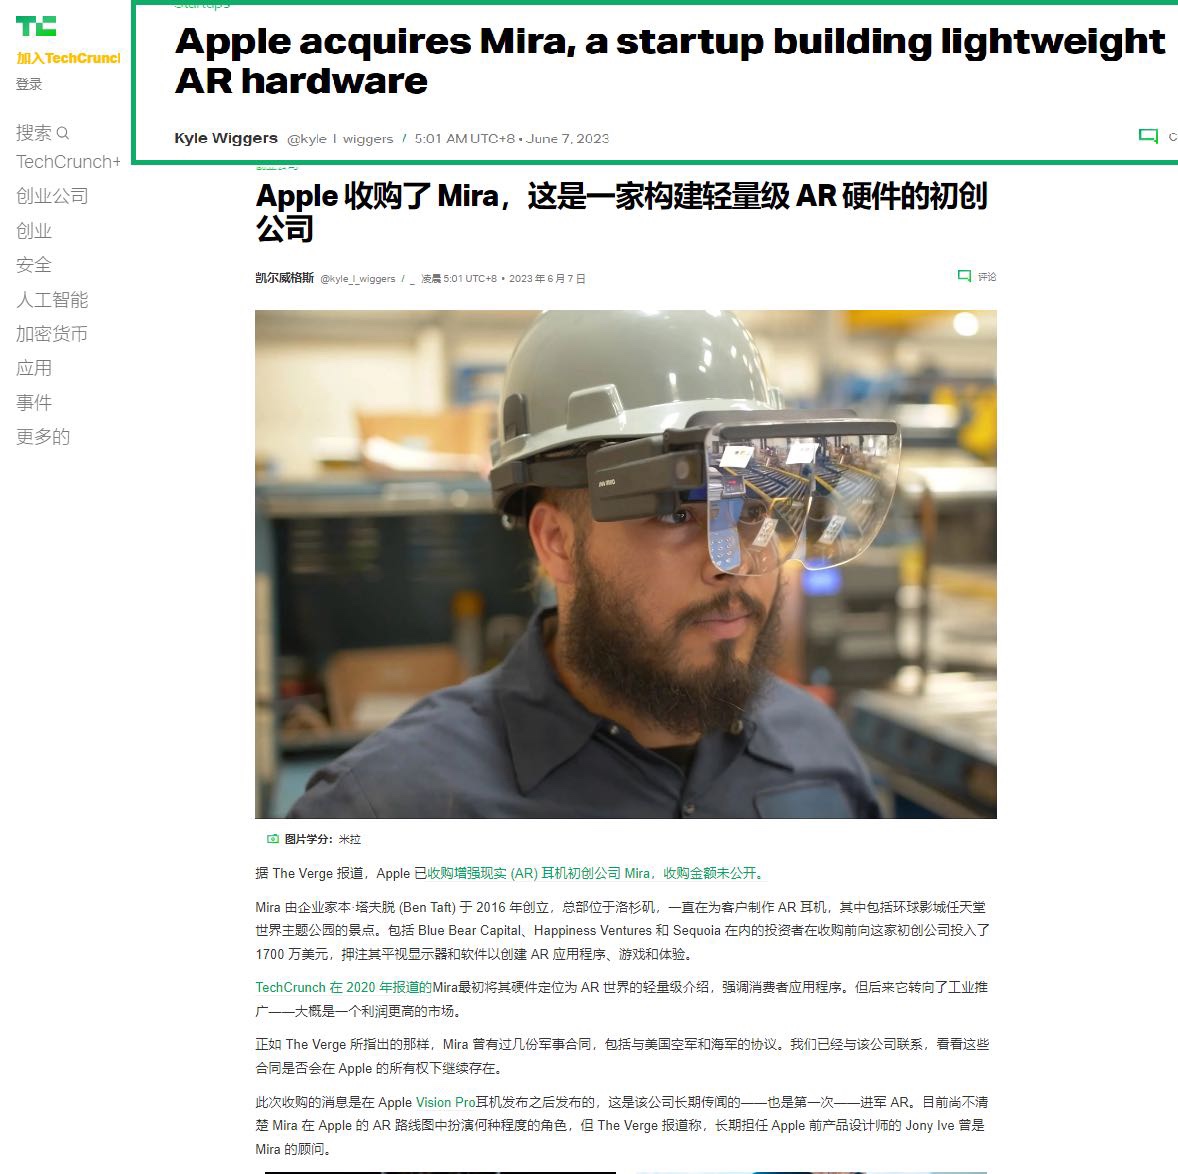Select 创业 in the sidebar
This screenshot has width=1178, height=1174.
point(34,231)
